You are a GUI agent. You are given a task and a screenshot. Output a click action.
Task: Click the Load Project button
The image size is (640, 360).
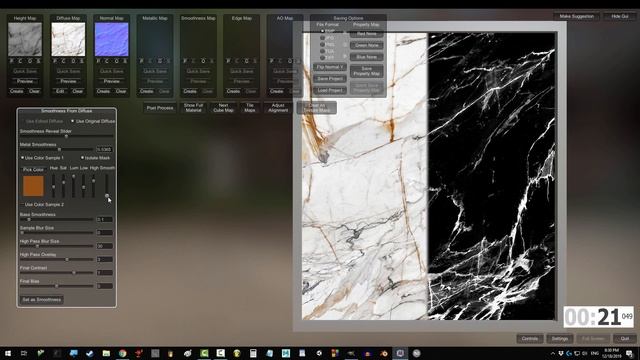330,90
